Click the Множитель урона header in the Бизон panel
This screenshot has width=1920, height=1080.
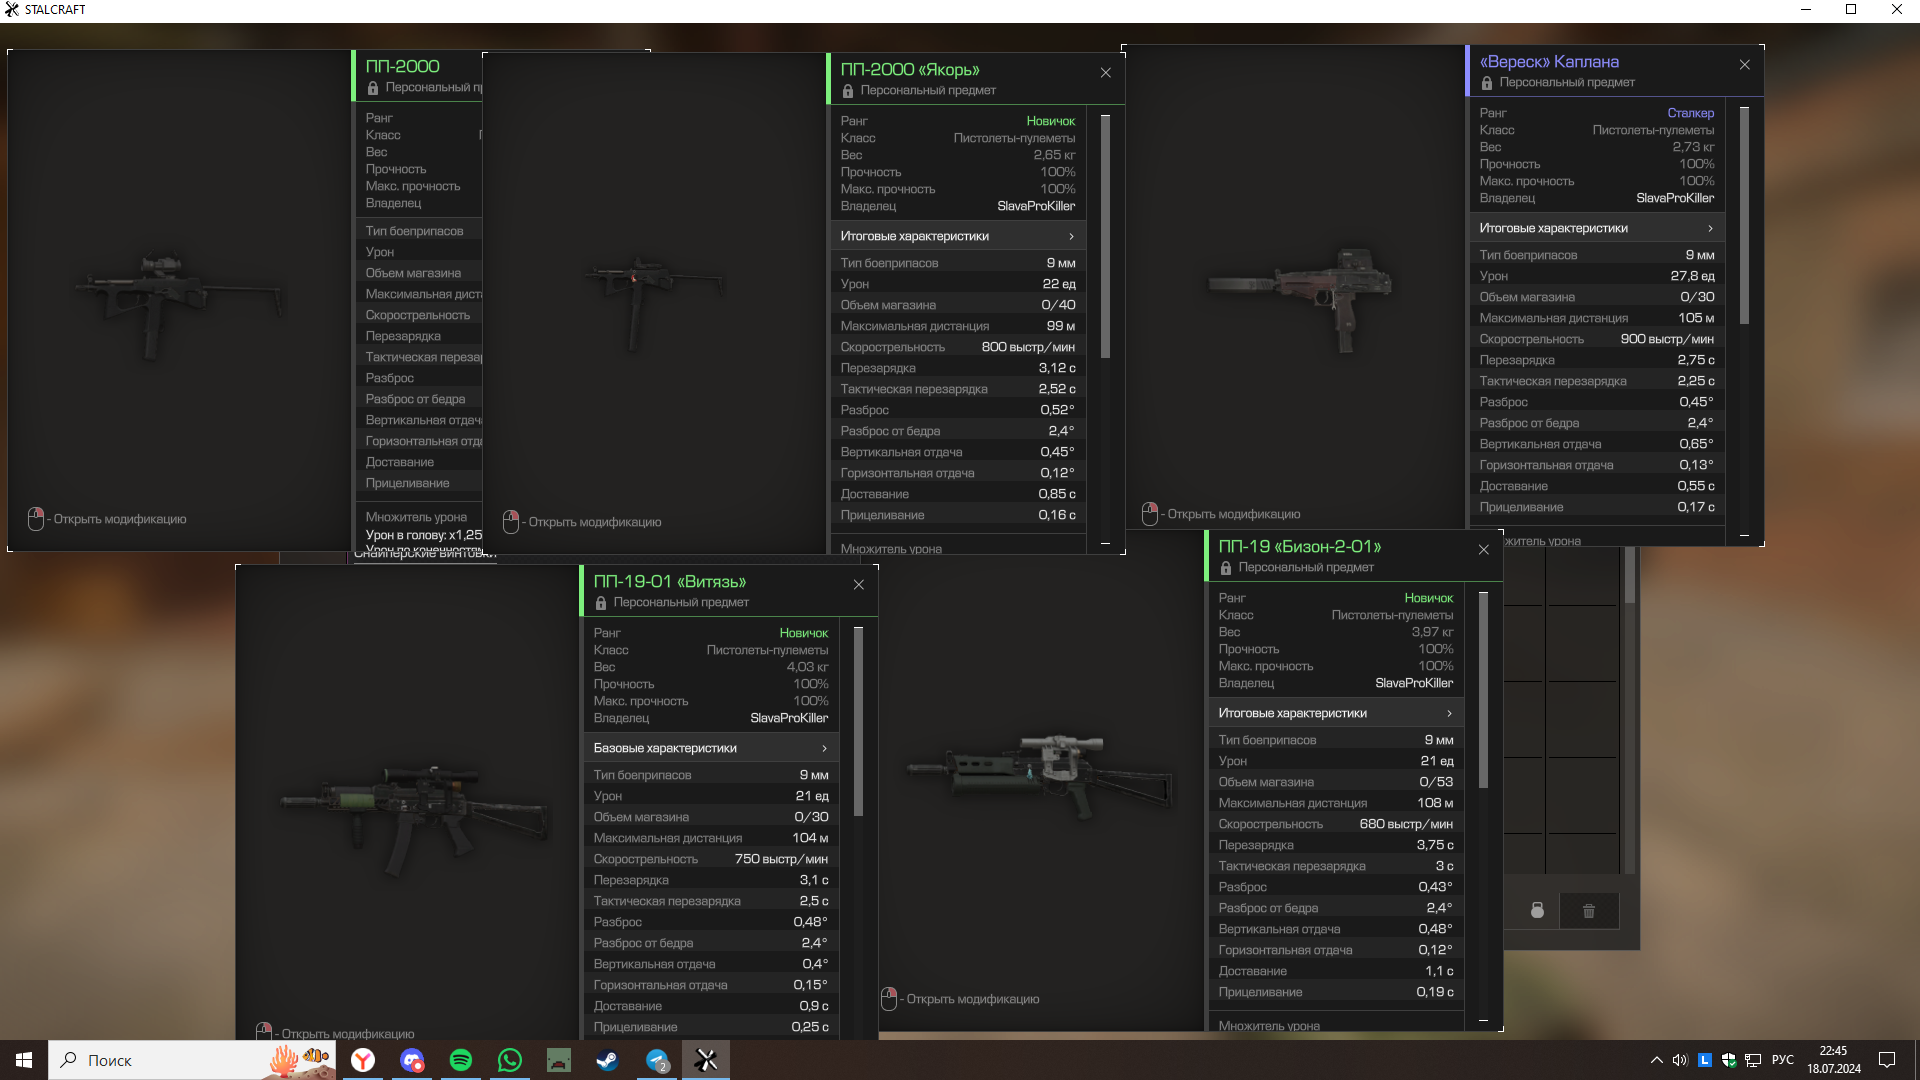click(1269, 1026)
